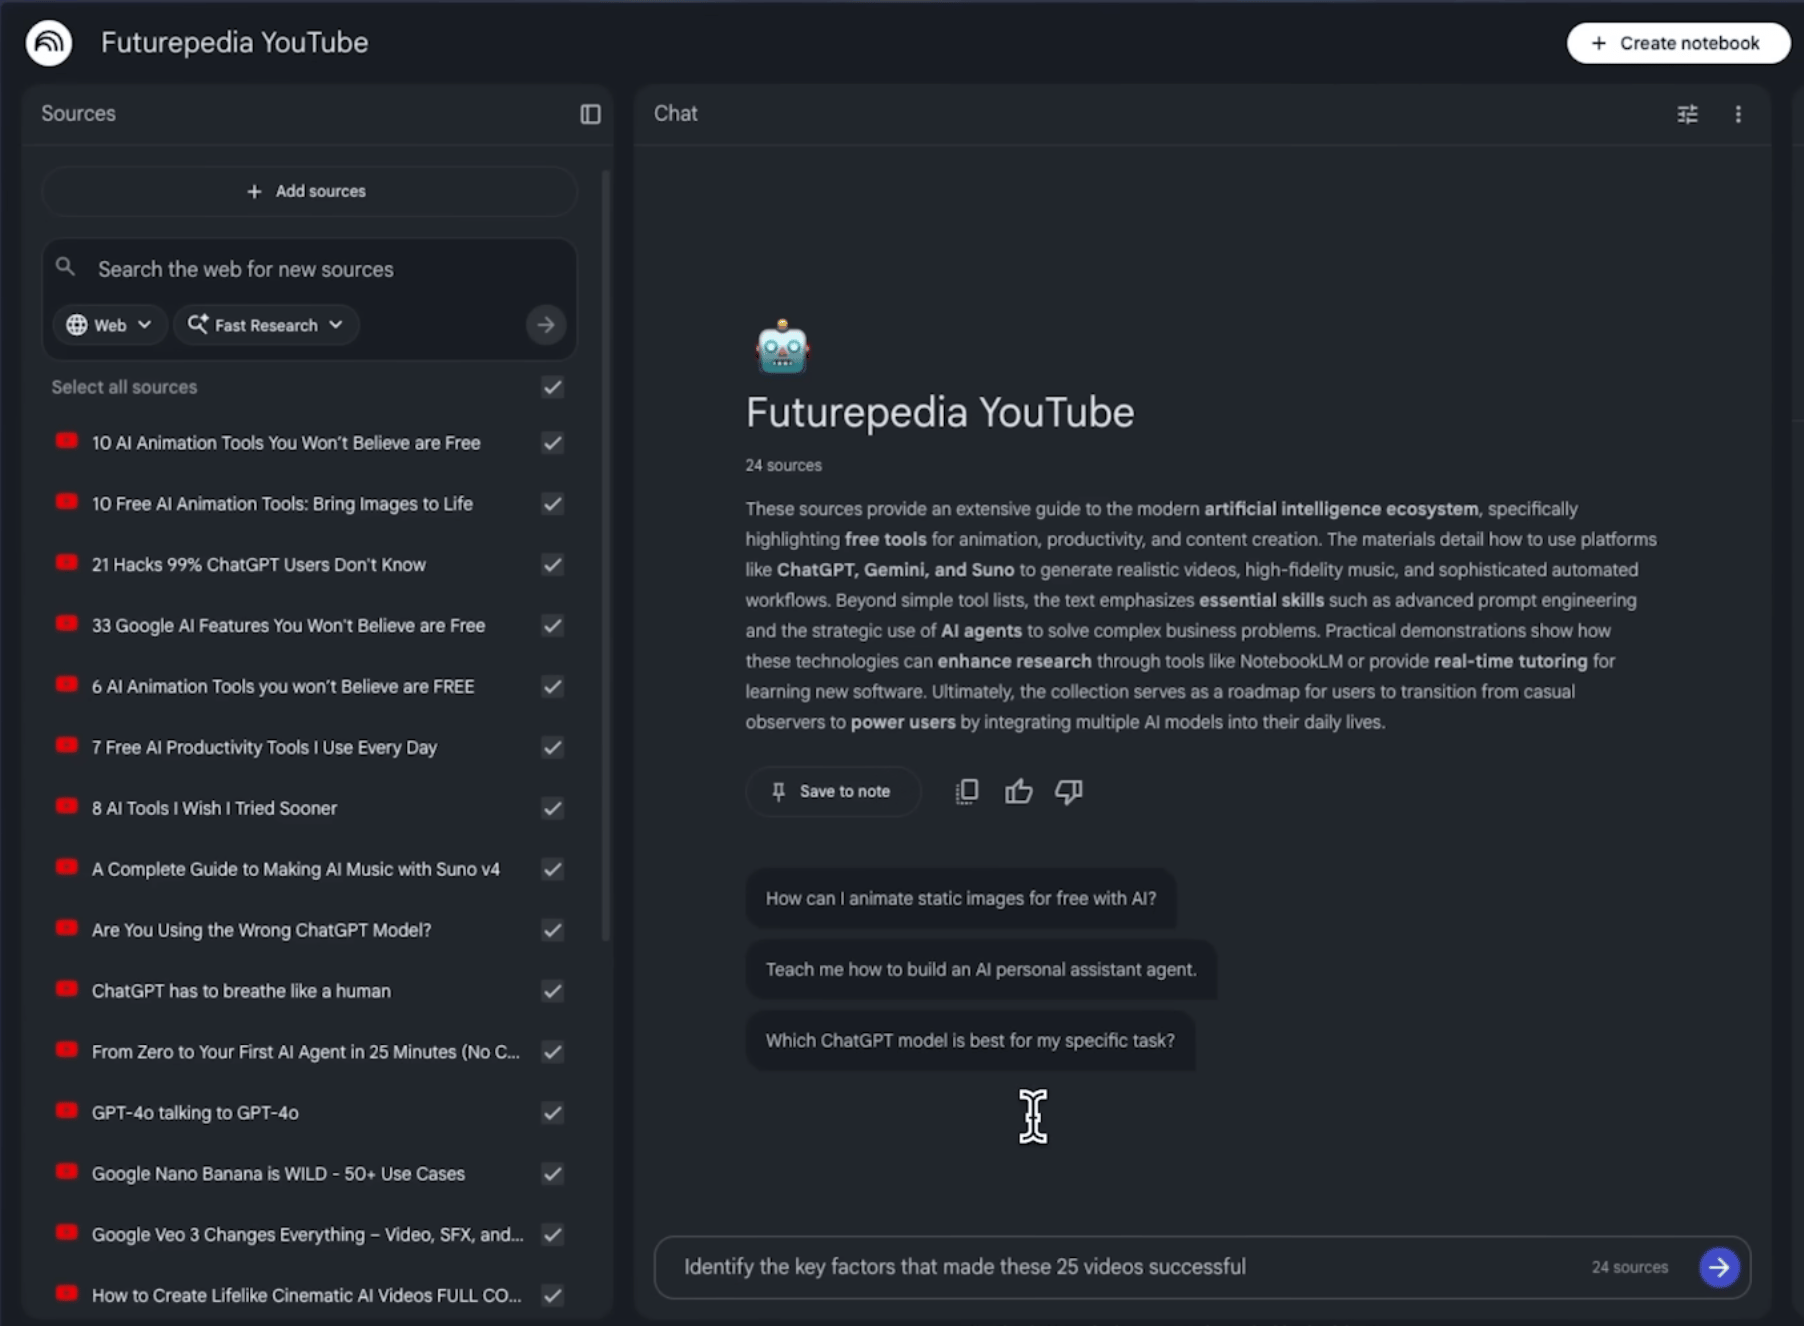Image resolution: width=1804 pixels, height=1326 pixels.
Task: Ask 'Teach me how to build an AI' suggestion
Action: (981, 969)
